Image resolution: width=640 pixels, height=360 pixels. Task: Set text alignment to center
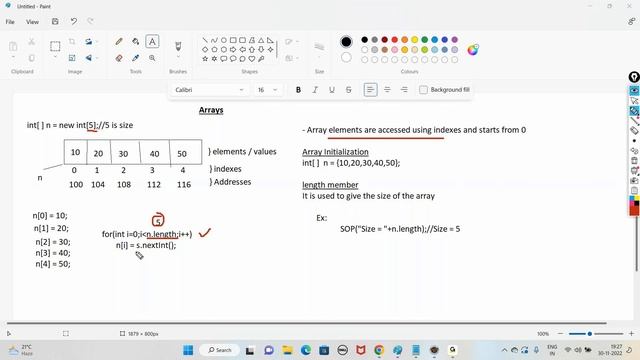pos(387,90)
